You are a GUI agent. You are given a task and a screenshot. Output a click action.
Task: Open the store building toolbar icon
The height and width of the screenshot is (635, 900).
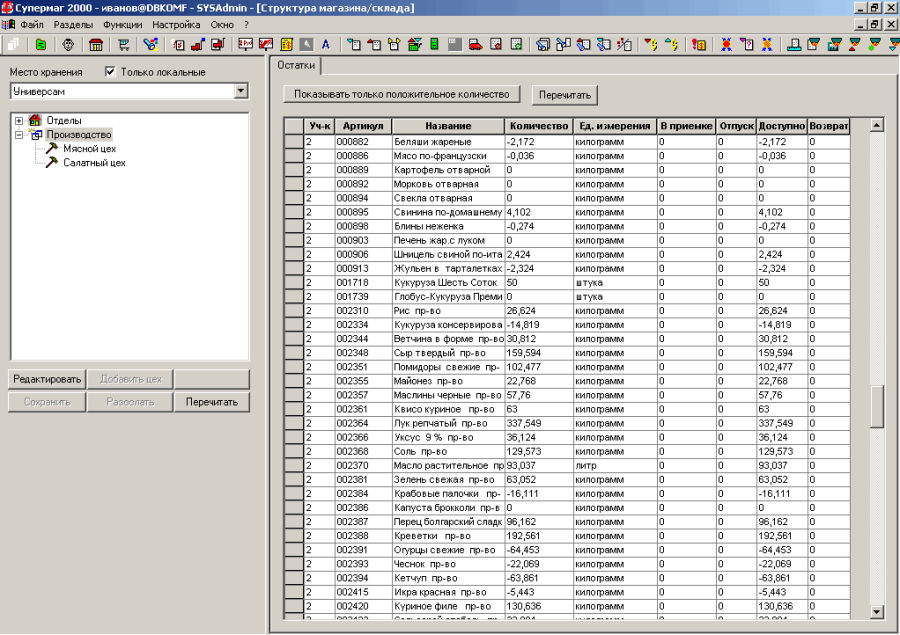[96, 45]
